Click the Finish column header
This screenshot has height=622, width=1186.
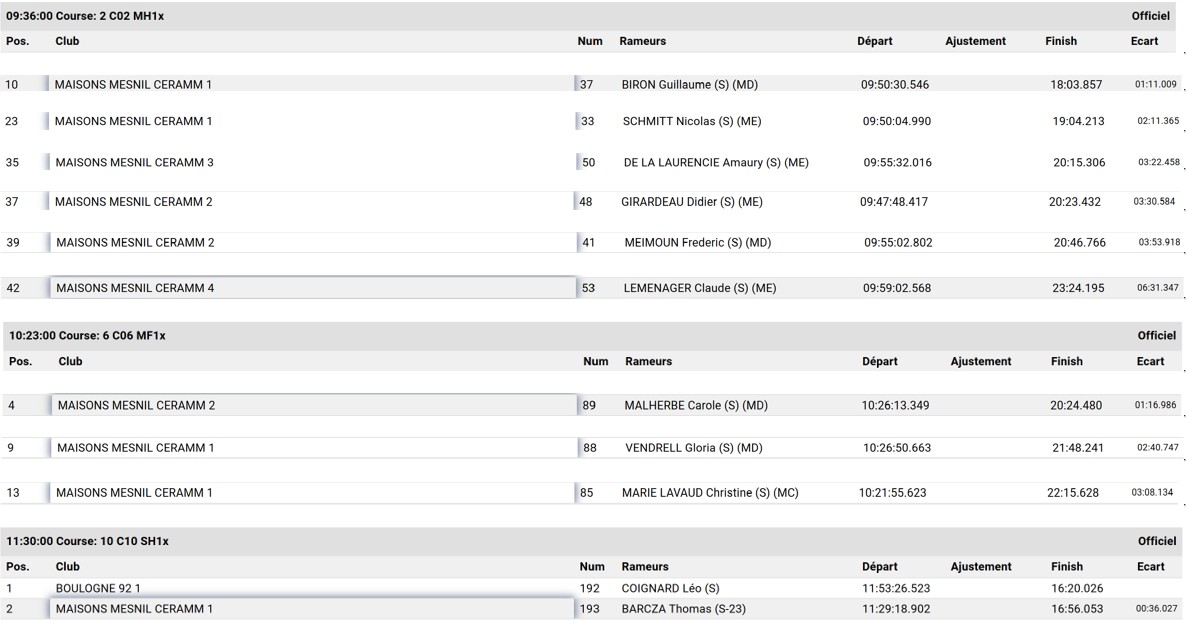pyautogui.click(x=1061, y=41)
